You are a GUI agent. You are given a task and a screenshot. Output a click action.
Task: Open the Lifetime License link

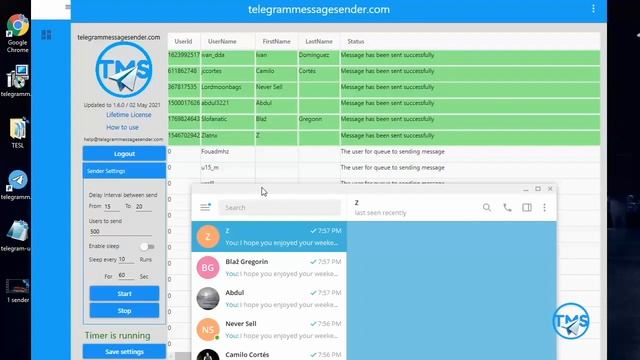(x=129, y=115)
